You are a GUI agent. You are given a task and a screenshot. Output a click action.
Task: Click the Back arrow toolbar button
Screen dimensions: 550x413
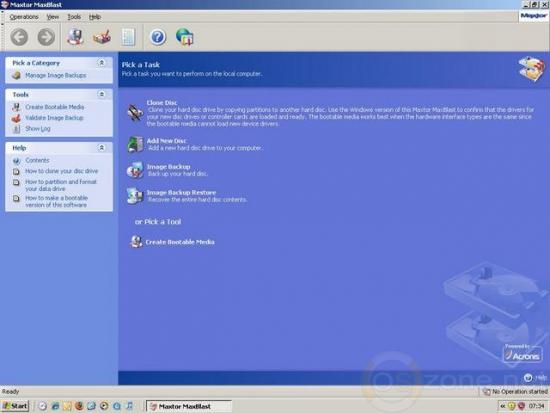click(19, 37)
